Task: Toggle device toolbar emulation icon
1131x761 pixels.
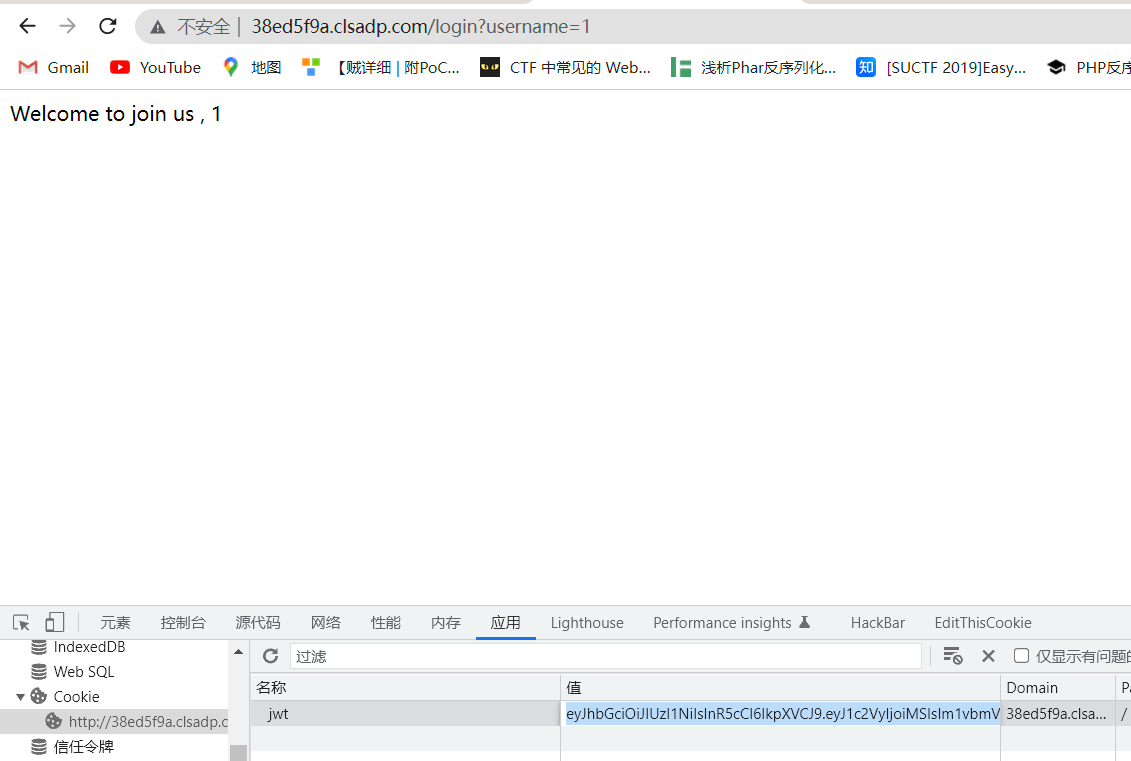Action: coord(55,622)
